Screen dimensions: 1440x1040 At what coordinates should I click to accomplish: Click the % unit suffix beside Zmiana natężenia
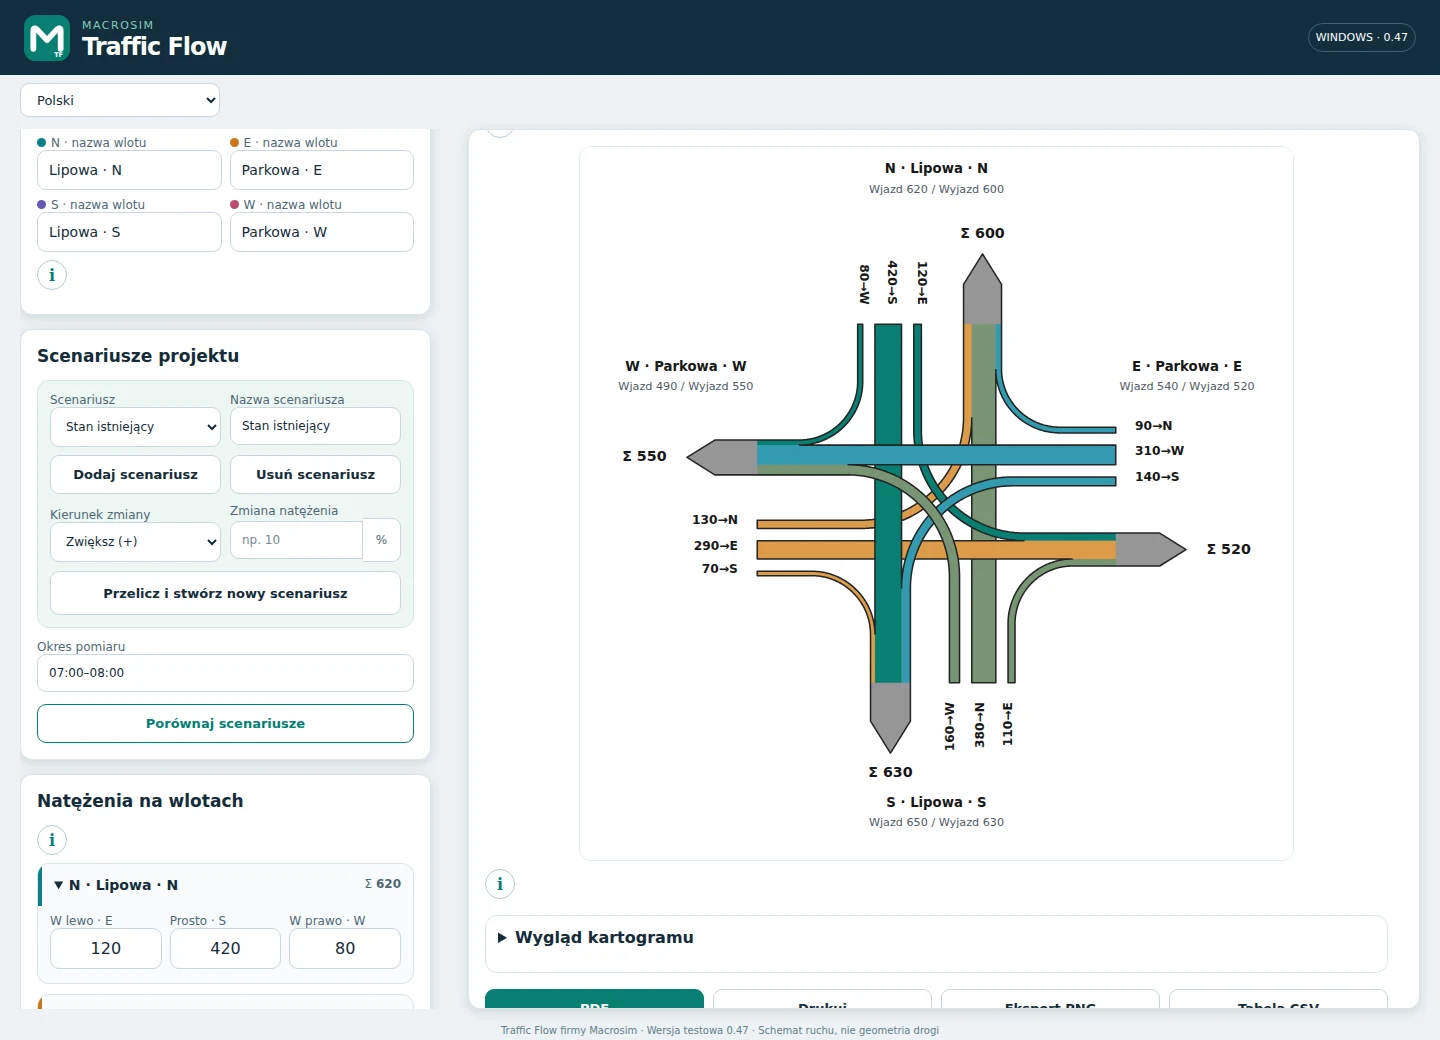(x=381, y=540)
